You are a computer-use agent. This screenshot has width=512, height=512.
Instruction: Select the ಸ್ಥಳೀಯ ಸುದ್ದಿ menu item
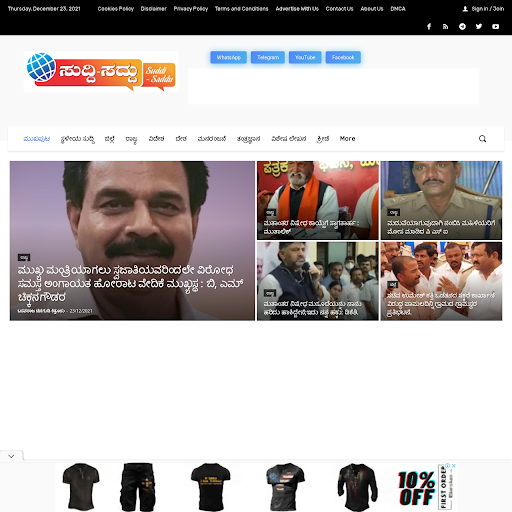coord(78,139)
